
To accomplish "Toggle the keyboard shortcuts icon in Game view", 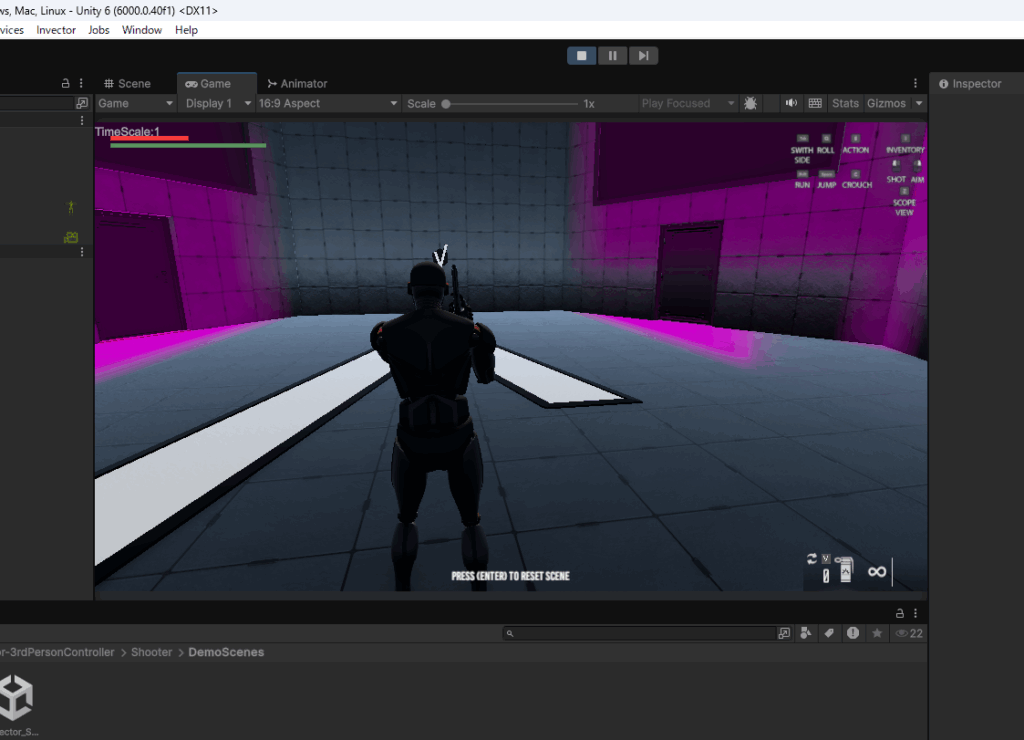I will click(x=815, y=103).
